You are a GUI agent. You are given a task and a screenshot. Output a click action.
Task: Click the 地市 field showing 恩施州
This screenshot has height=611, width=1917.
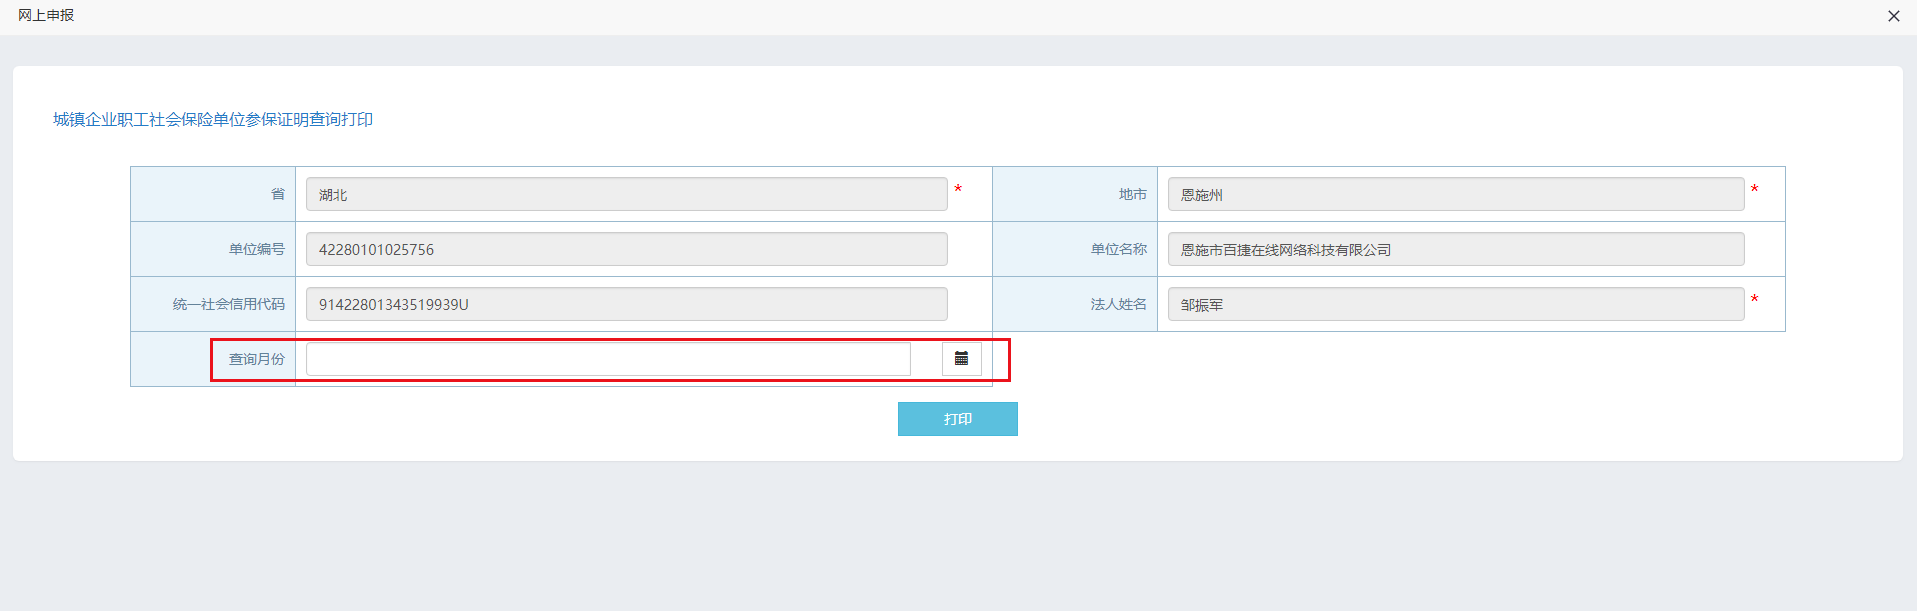1455,195
